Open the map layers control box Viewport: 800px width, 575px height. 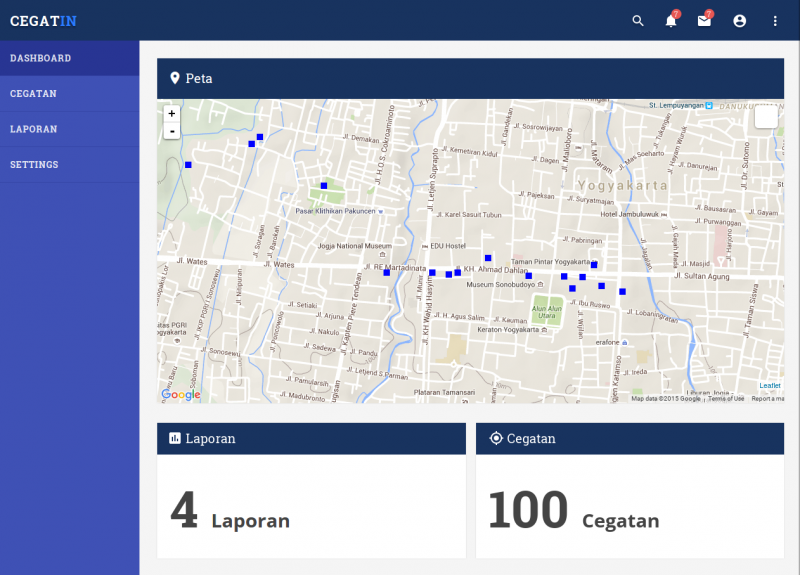[766, 117]
